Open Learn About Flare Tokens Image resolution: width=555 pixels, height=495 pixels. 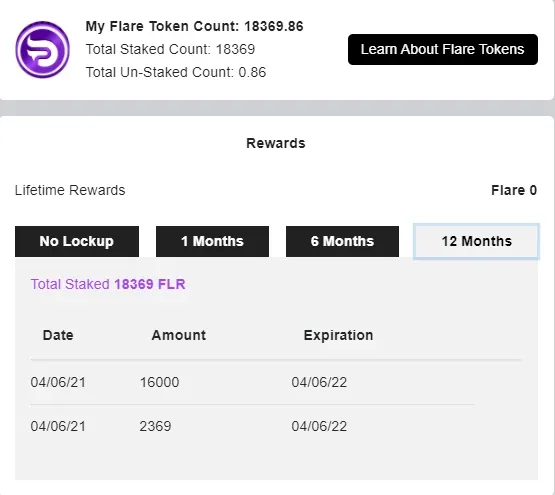[x=443, y=50]
